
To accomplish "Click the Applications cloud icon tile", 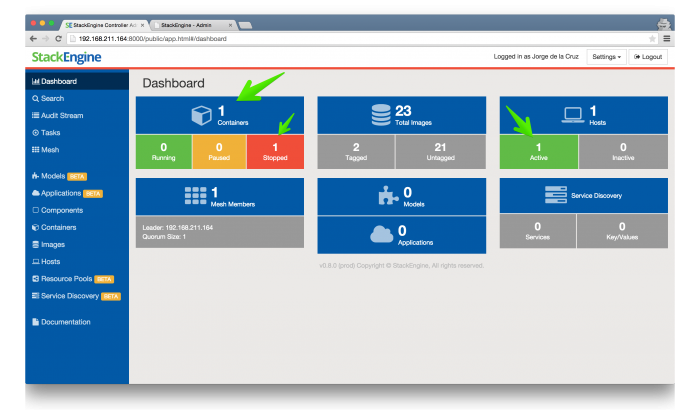I will (382, 234).
